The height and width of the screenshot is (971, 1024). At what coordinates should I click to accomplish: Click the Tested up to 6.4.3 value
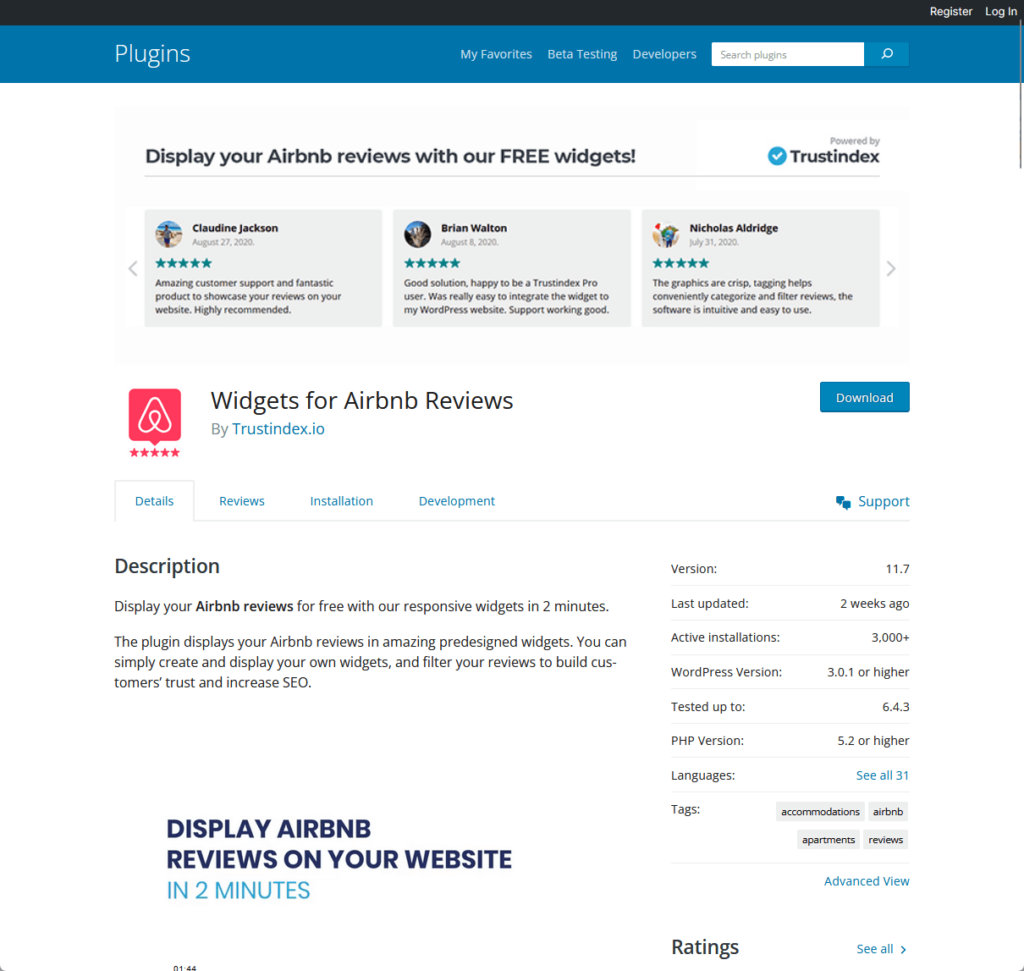(895, 707)
